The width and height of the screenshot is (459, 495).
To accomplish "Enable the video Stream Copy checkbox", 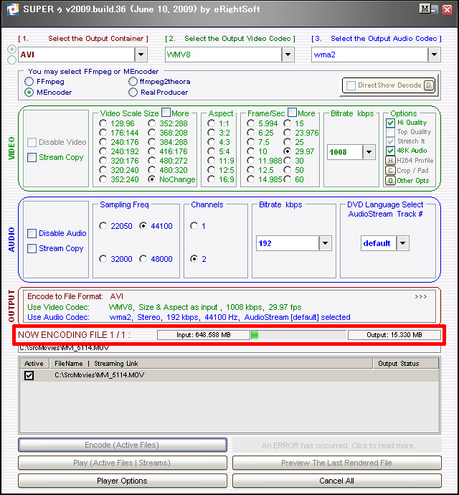I will point(32,157).
